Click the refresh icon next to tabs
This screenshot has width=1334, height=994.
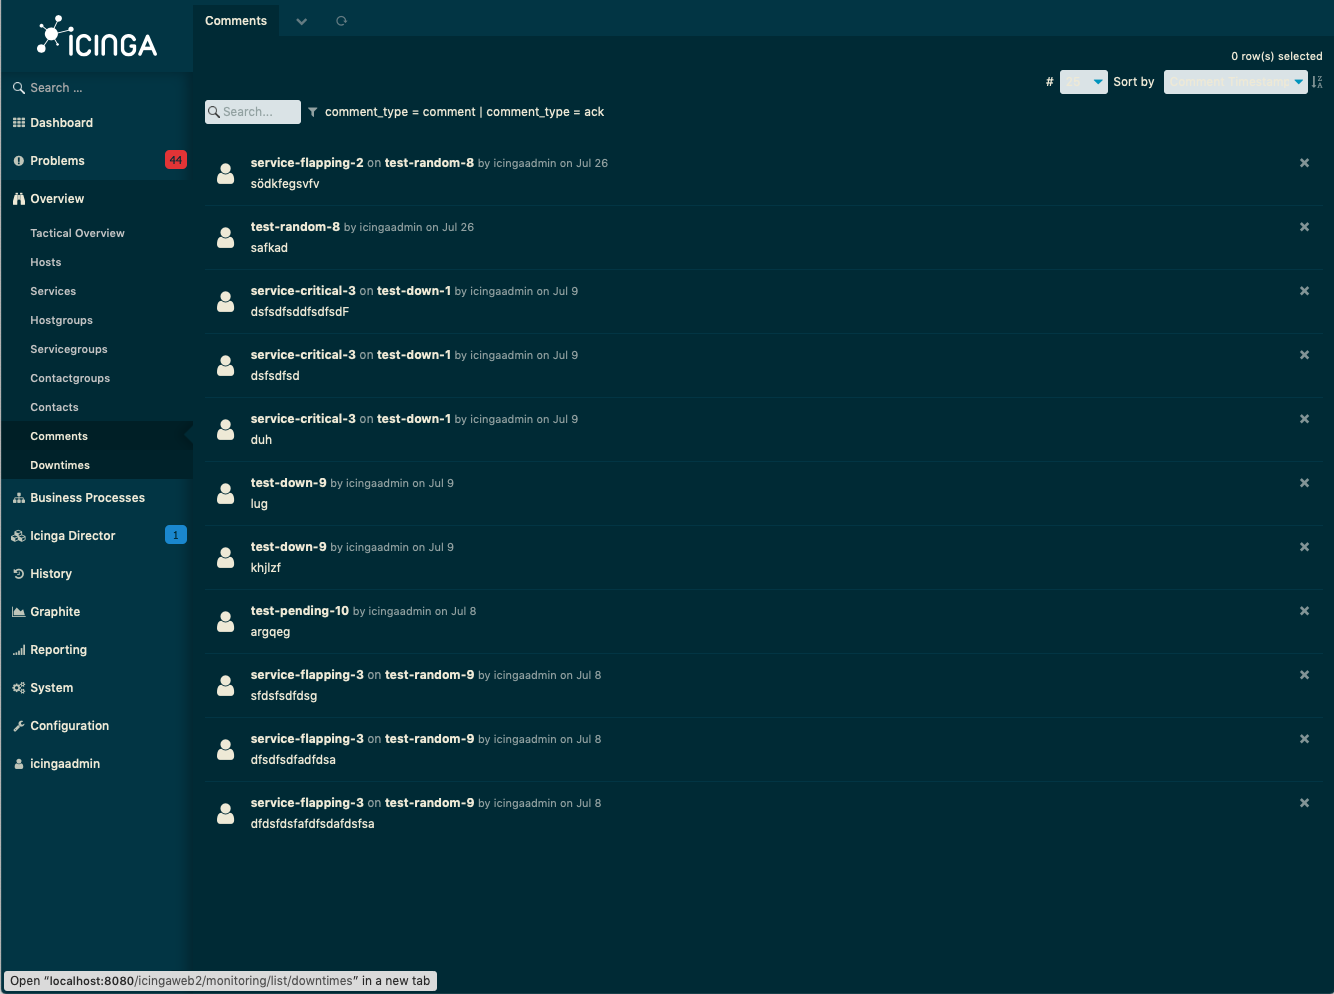[341, 21]
